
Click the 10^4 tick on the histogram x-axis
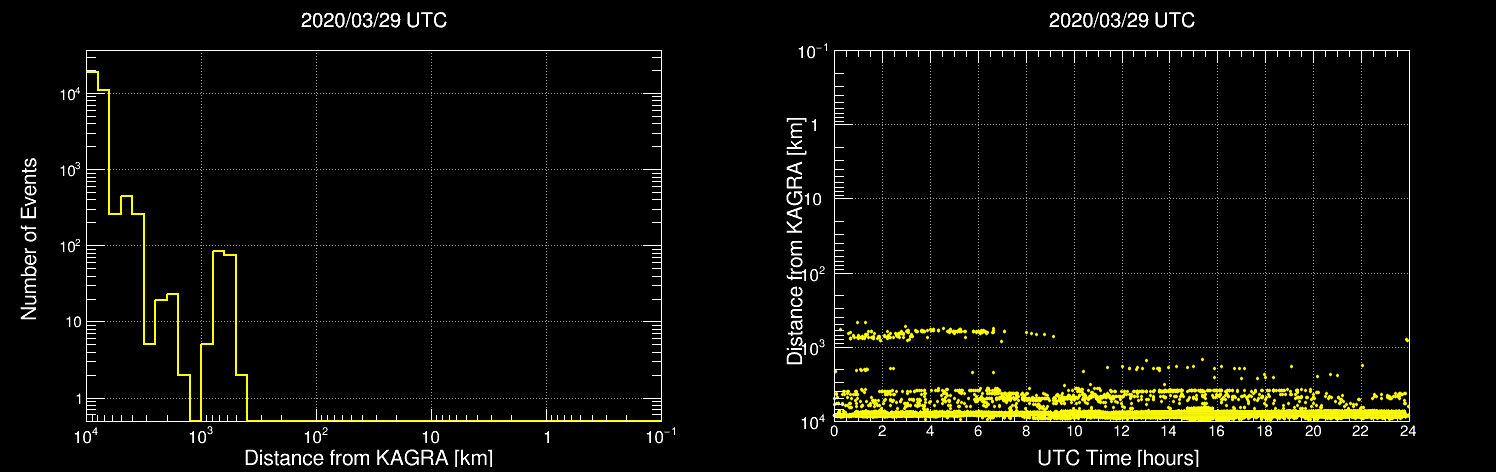click(x=87, y=436)
